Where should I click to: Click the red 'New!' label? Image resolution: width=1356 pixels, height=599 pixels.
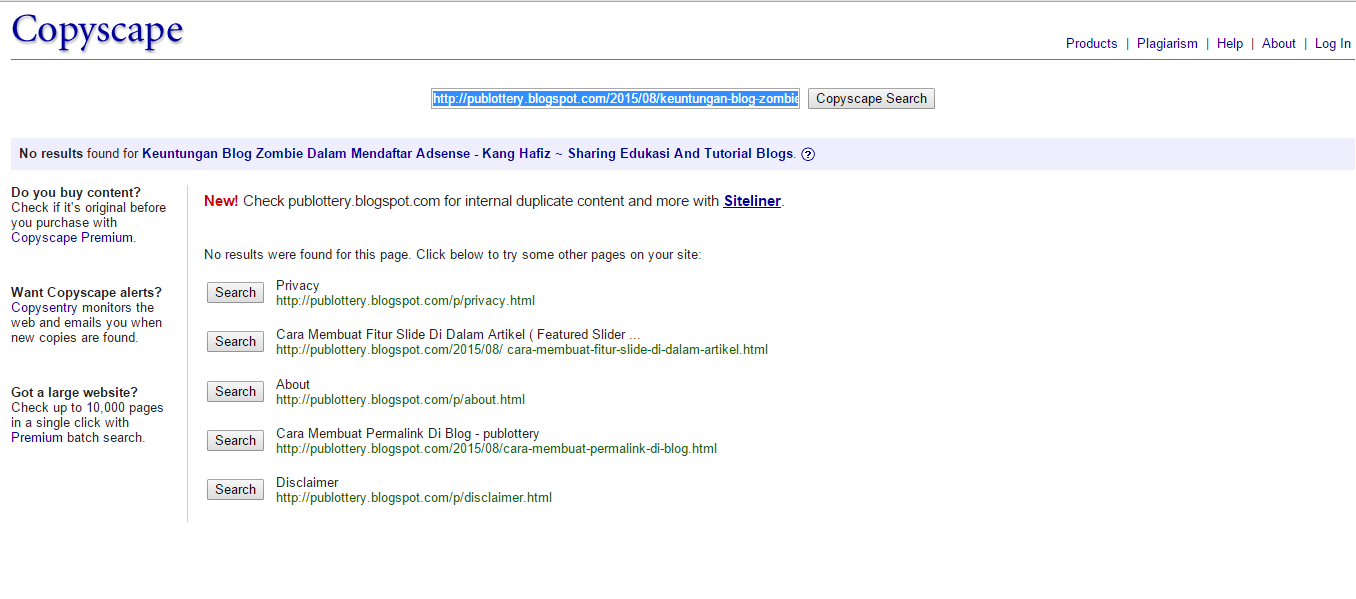221,201
